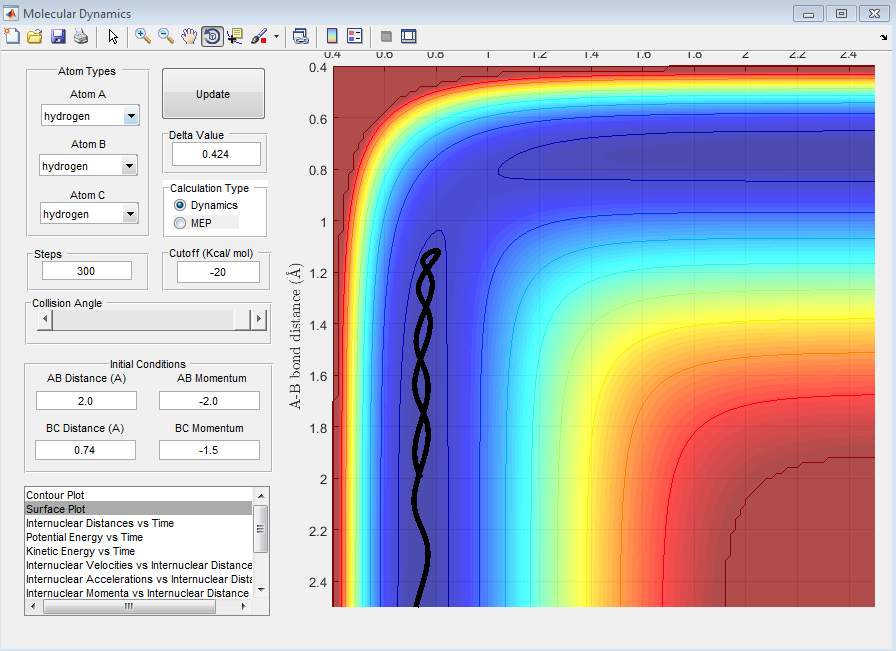Select the Dynamics calculation type
Image resolution: width=896 pixels, height=651 pixels.
point(181,205)
